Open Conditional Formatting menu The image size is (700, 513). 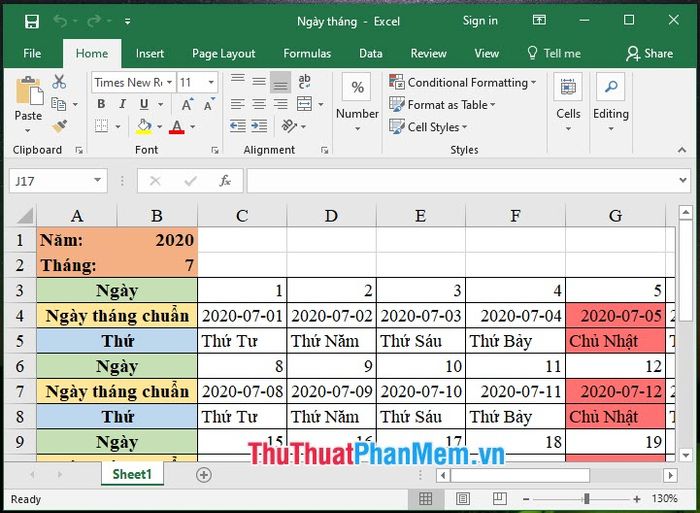pyautogui.click(x=462, y=82)
